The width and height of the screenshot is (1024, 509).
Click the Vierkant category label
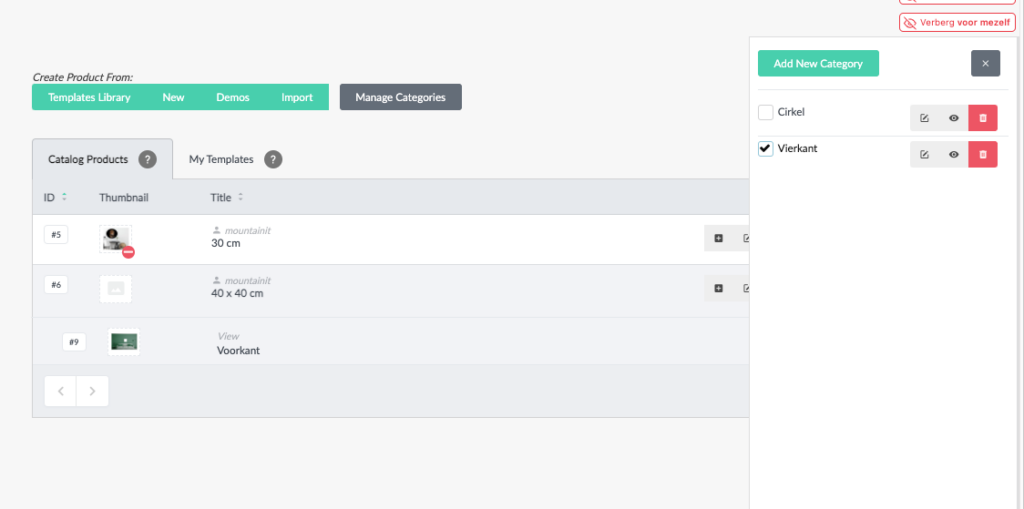(x=797, y=148)
